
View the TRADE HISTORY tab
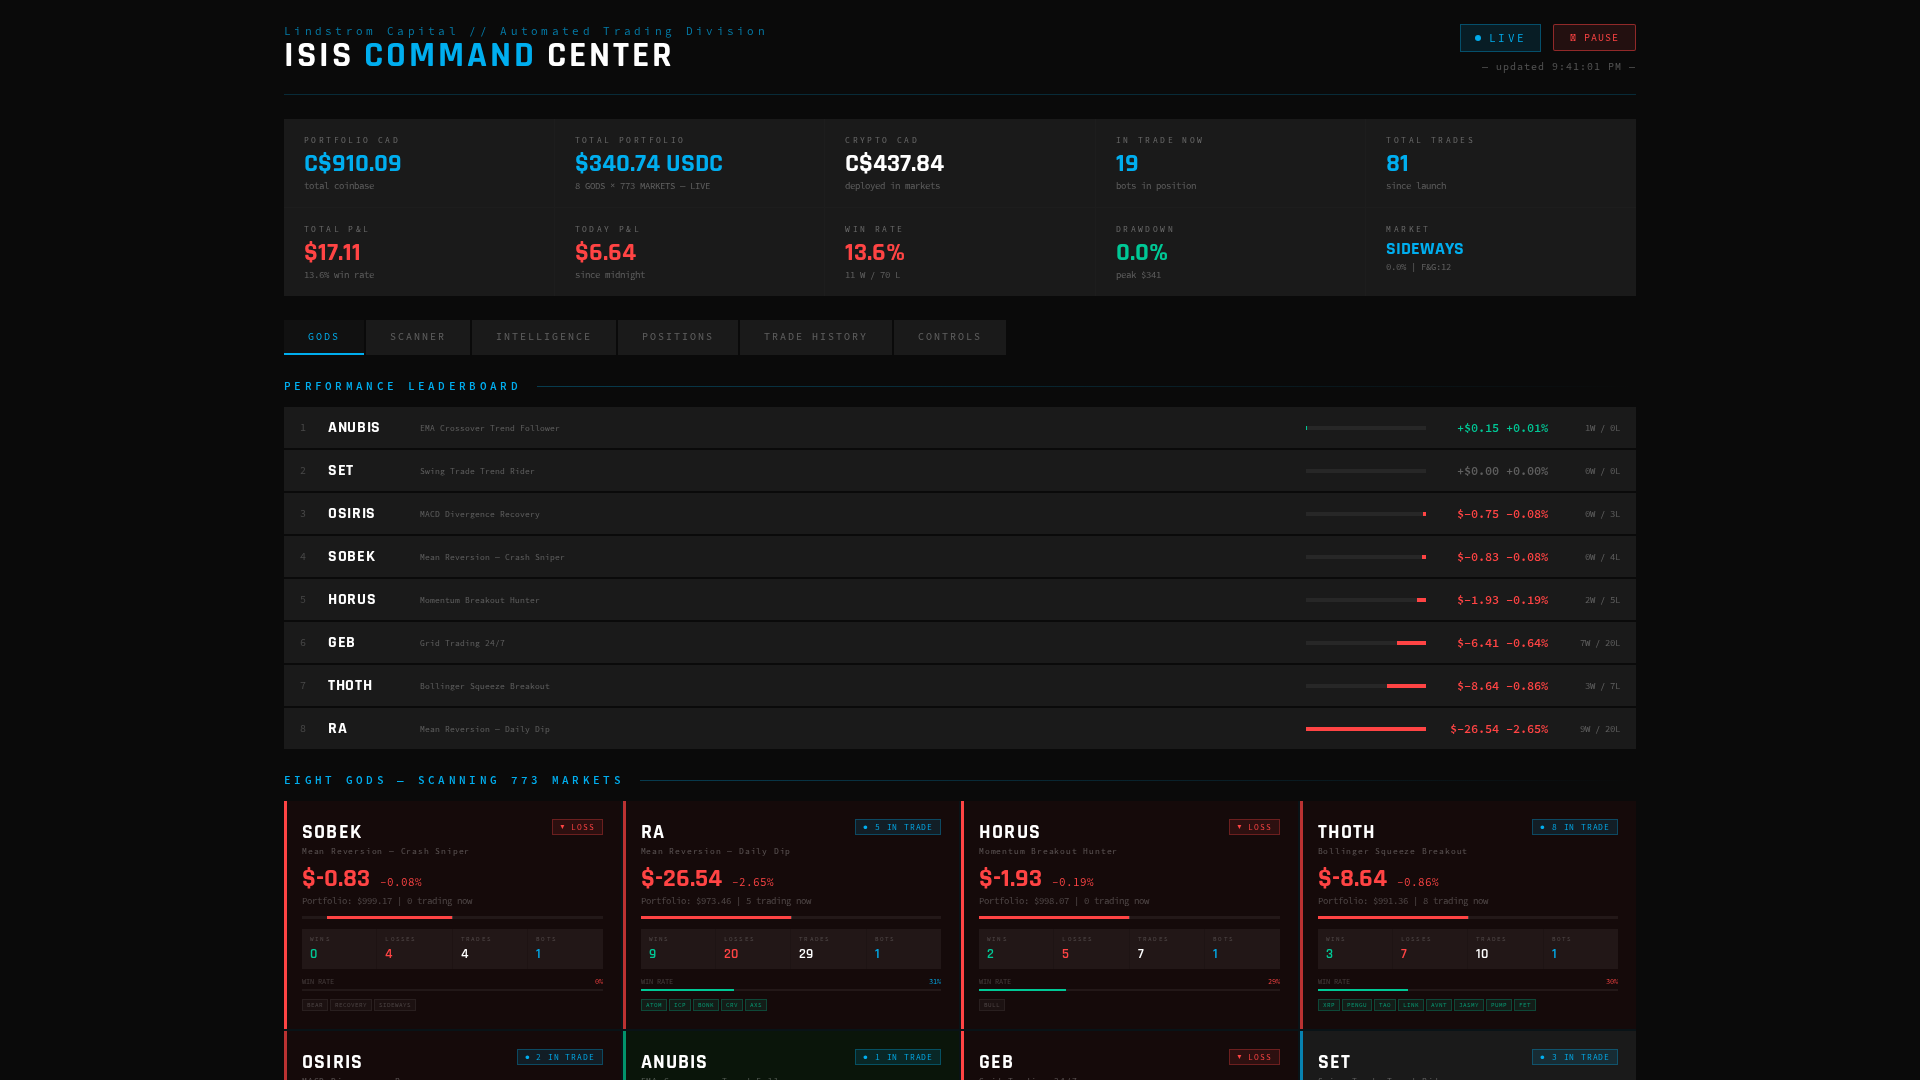tap(816, 337)
